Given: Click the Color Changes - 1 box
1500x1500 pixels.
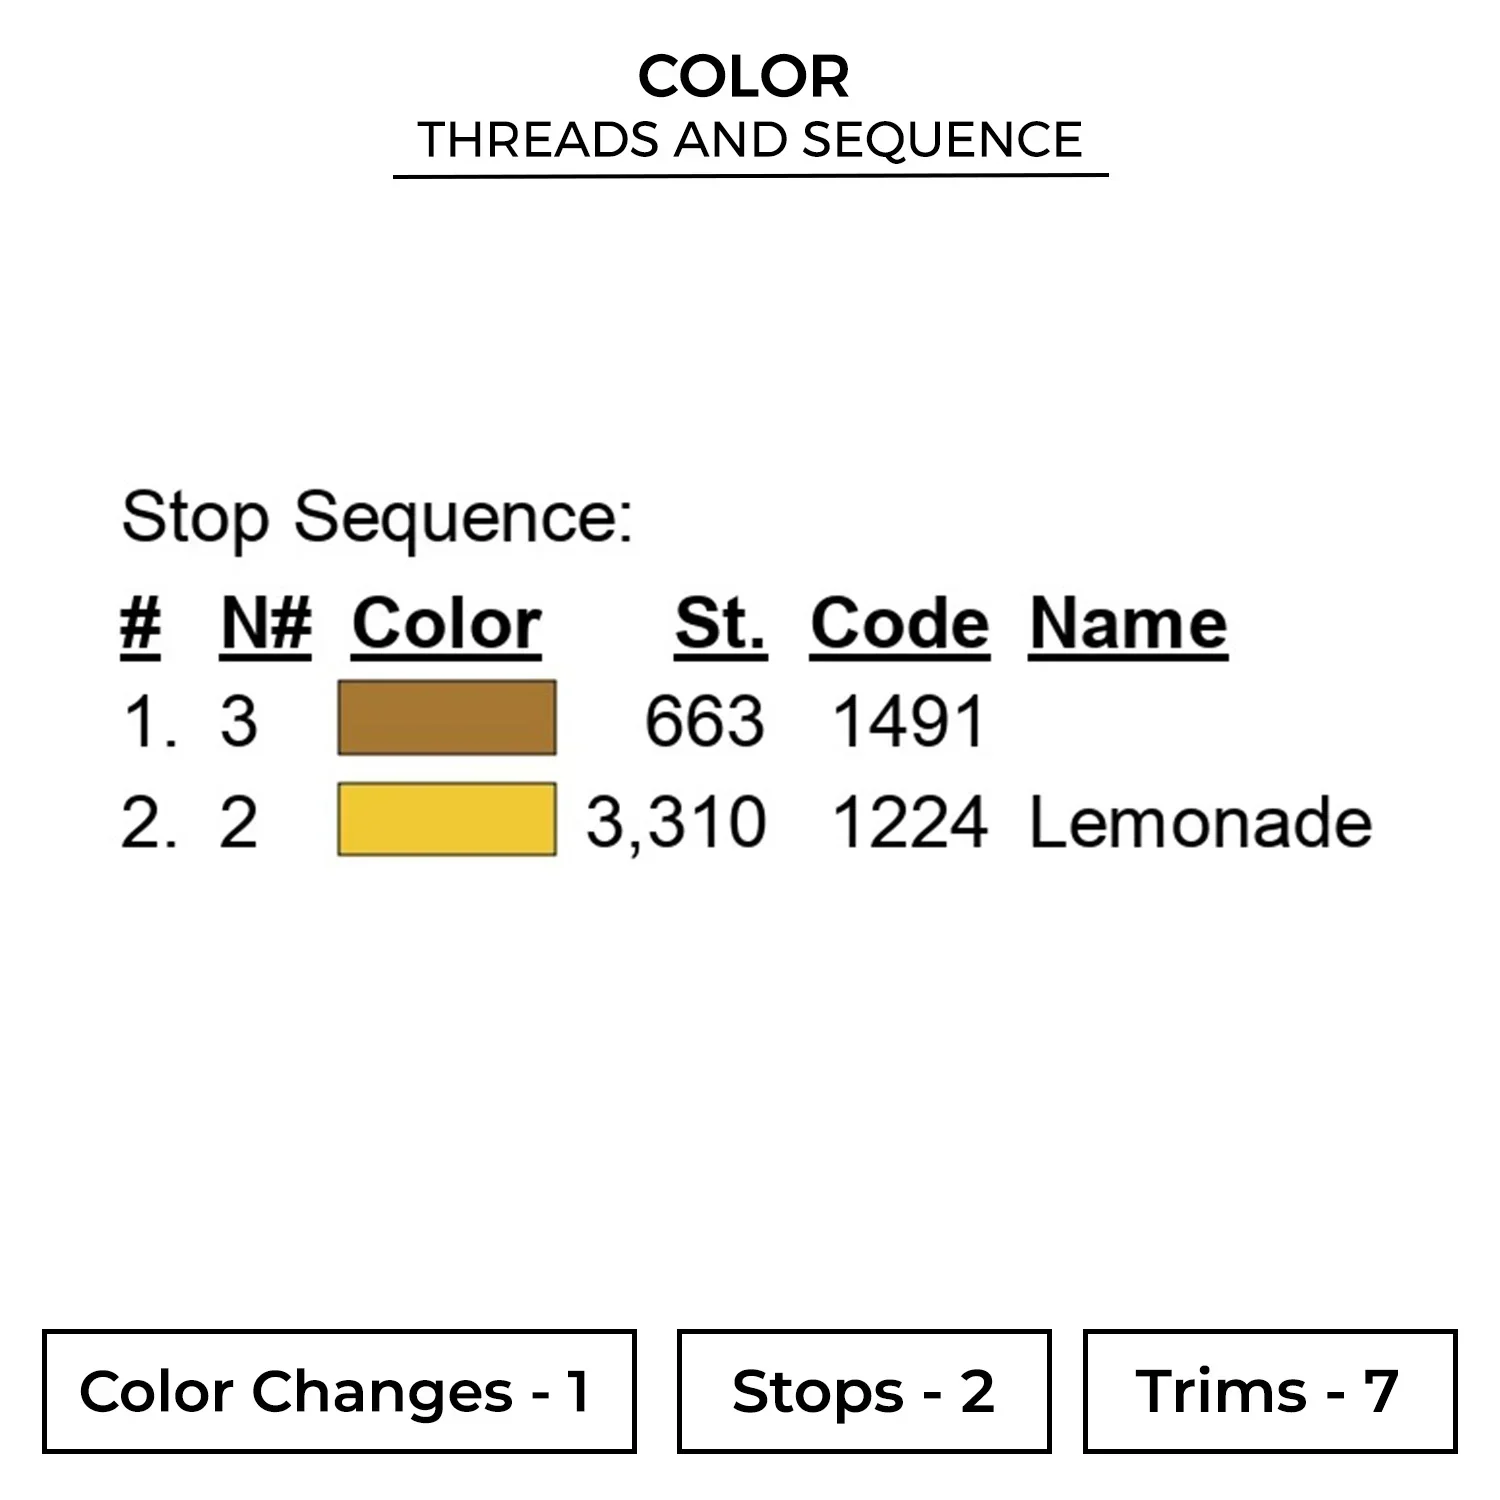Looking at the screenshot, I should (x=339, y=1391).
